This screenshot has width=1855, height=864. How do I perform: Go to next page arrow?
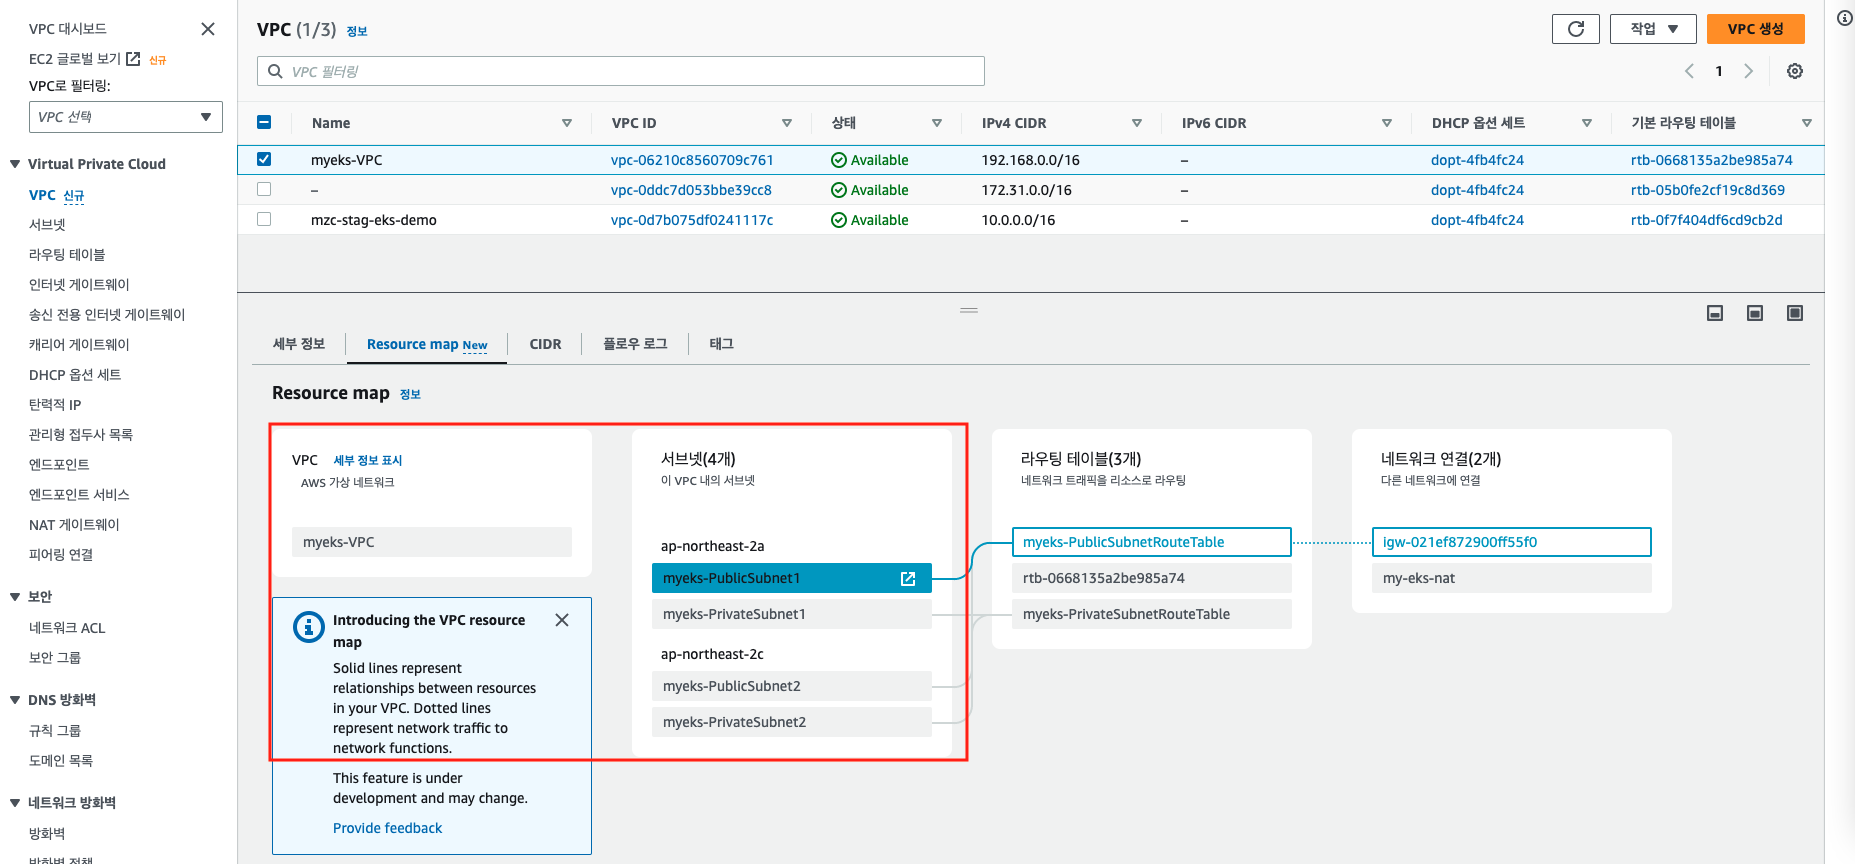click(1748, 71)
